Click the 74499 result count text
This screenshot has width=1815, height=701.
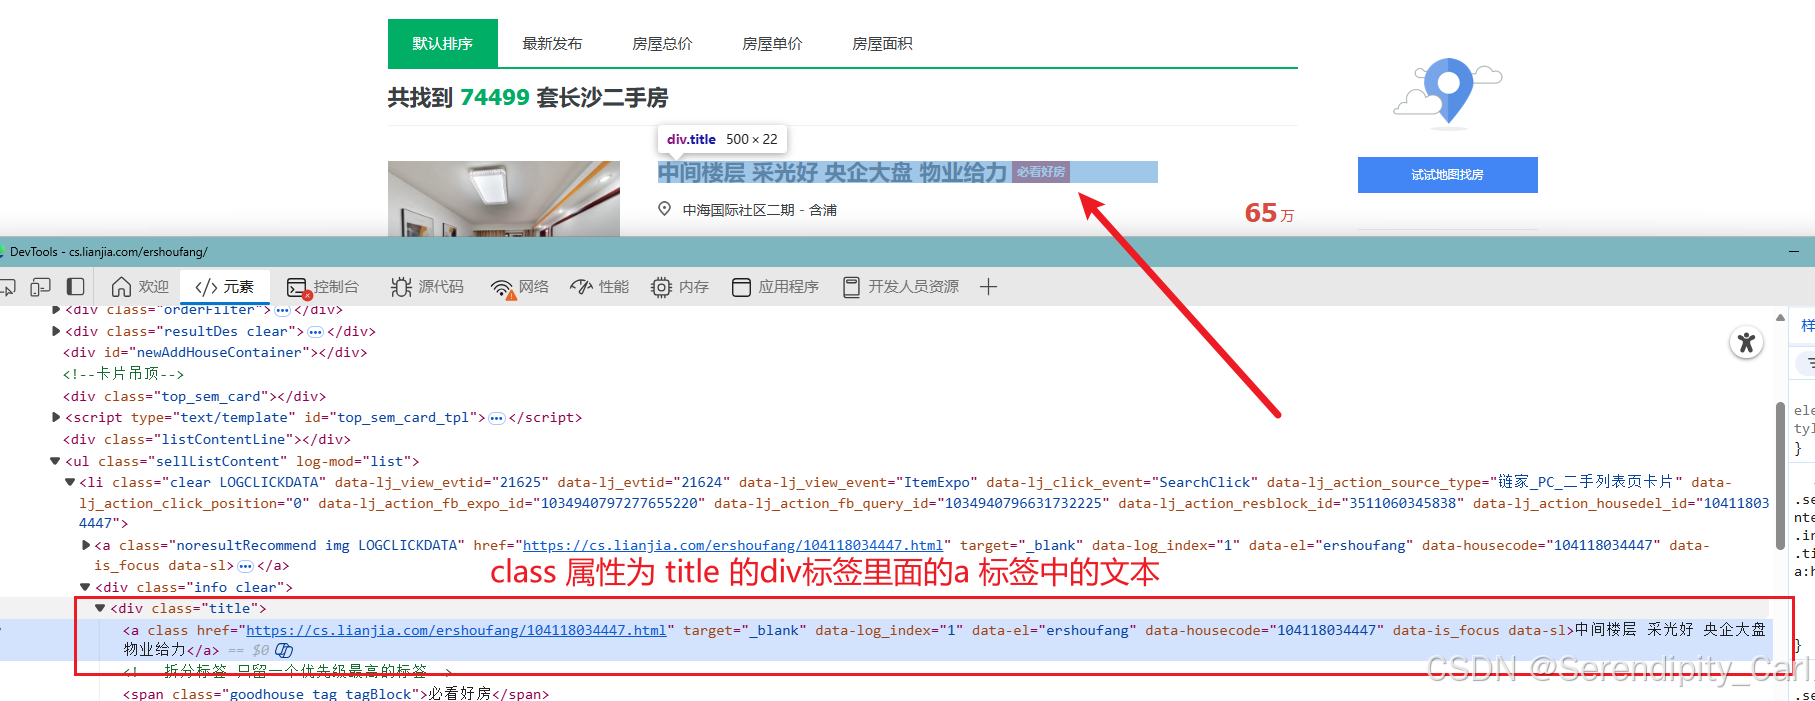click(495, 97)
